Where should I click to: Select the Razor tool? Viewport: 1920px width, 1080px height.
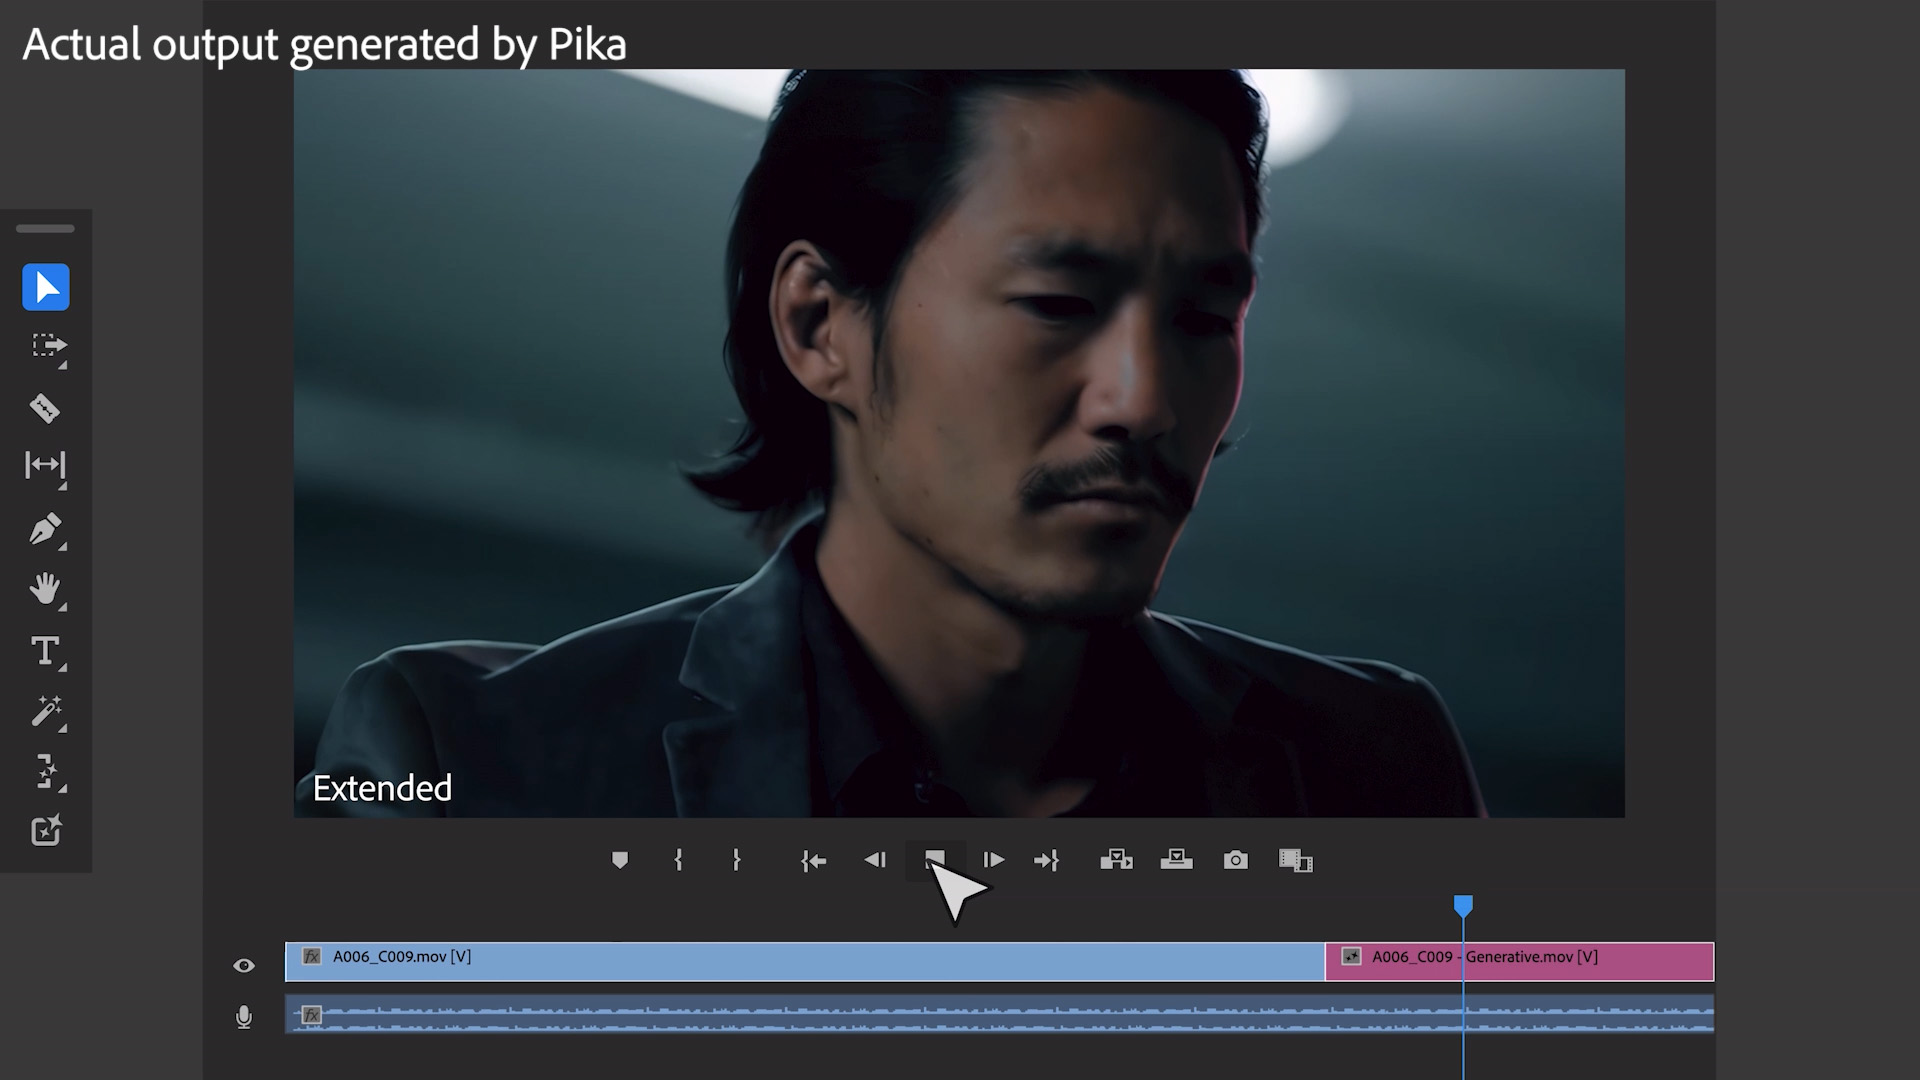point(45,408)
